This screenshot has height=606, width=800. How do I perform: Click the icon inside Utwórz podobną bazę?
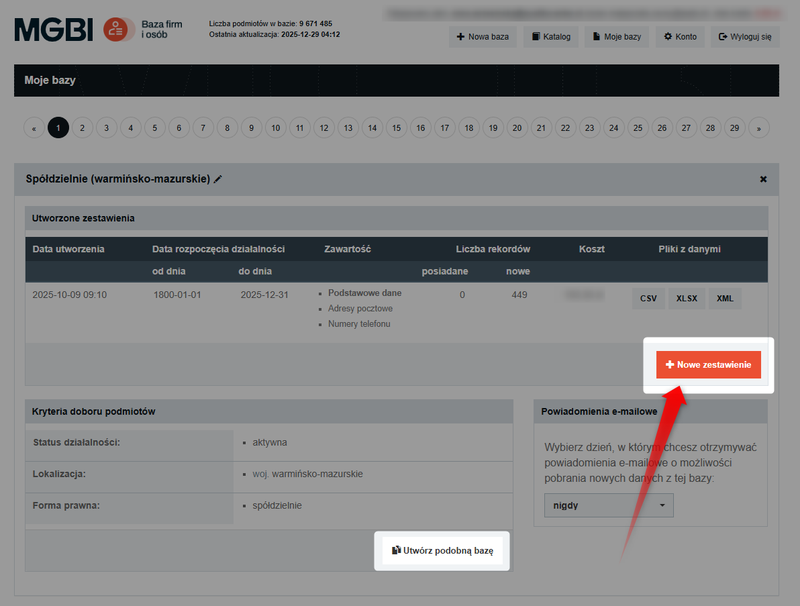click(396, 550)
